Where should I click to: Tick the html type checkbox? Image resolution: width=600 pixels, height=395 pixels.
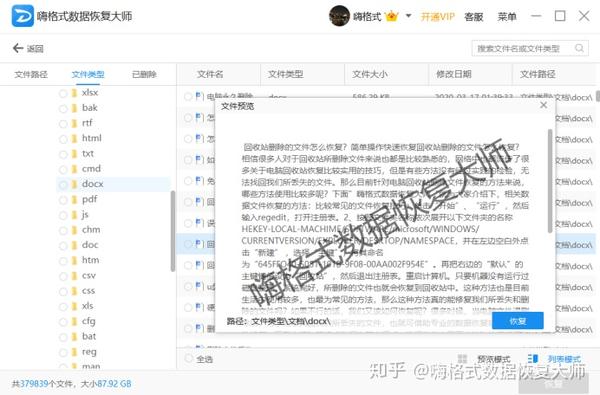click(63, 139)
